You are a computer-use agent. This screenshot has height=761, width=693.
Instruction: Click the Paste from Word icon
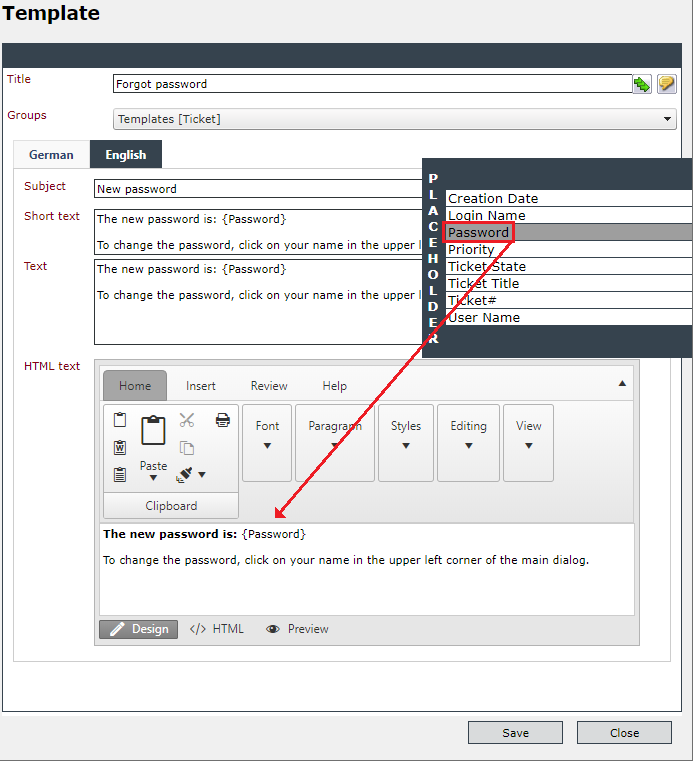tap(120, 447)
